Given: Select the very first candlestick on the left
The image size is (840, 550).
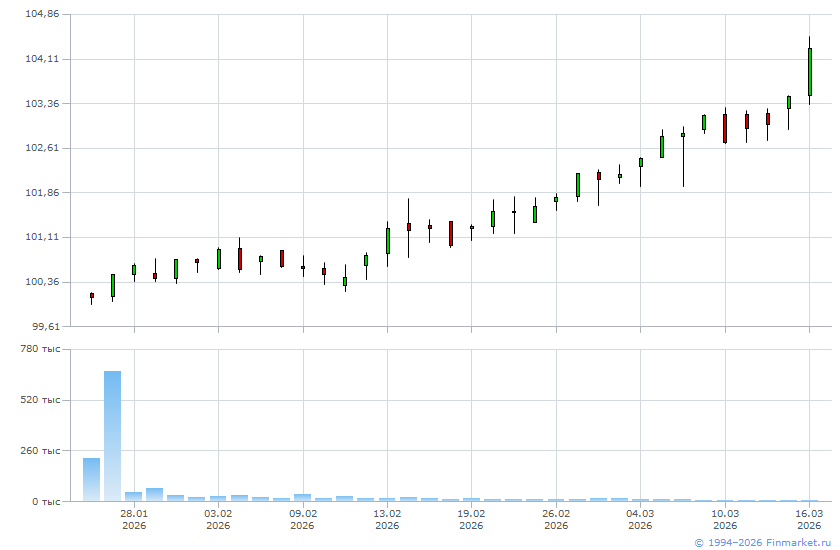Looking at the screenshot, I should 91,296.
